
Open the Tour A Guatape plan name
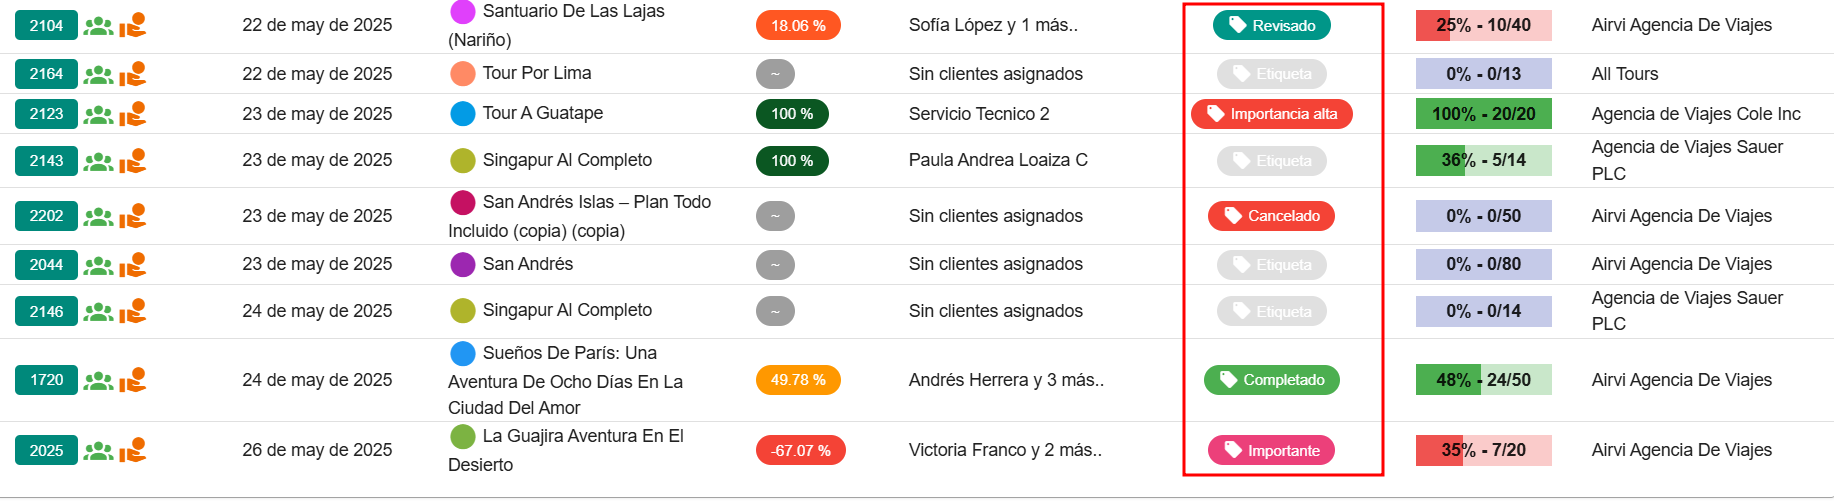(542, 113)
